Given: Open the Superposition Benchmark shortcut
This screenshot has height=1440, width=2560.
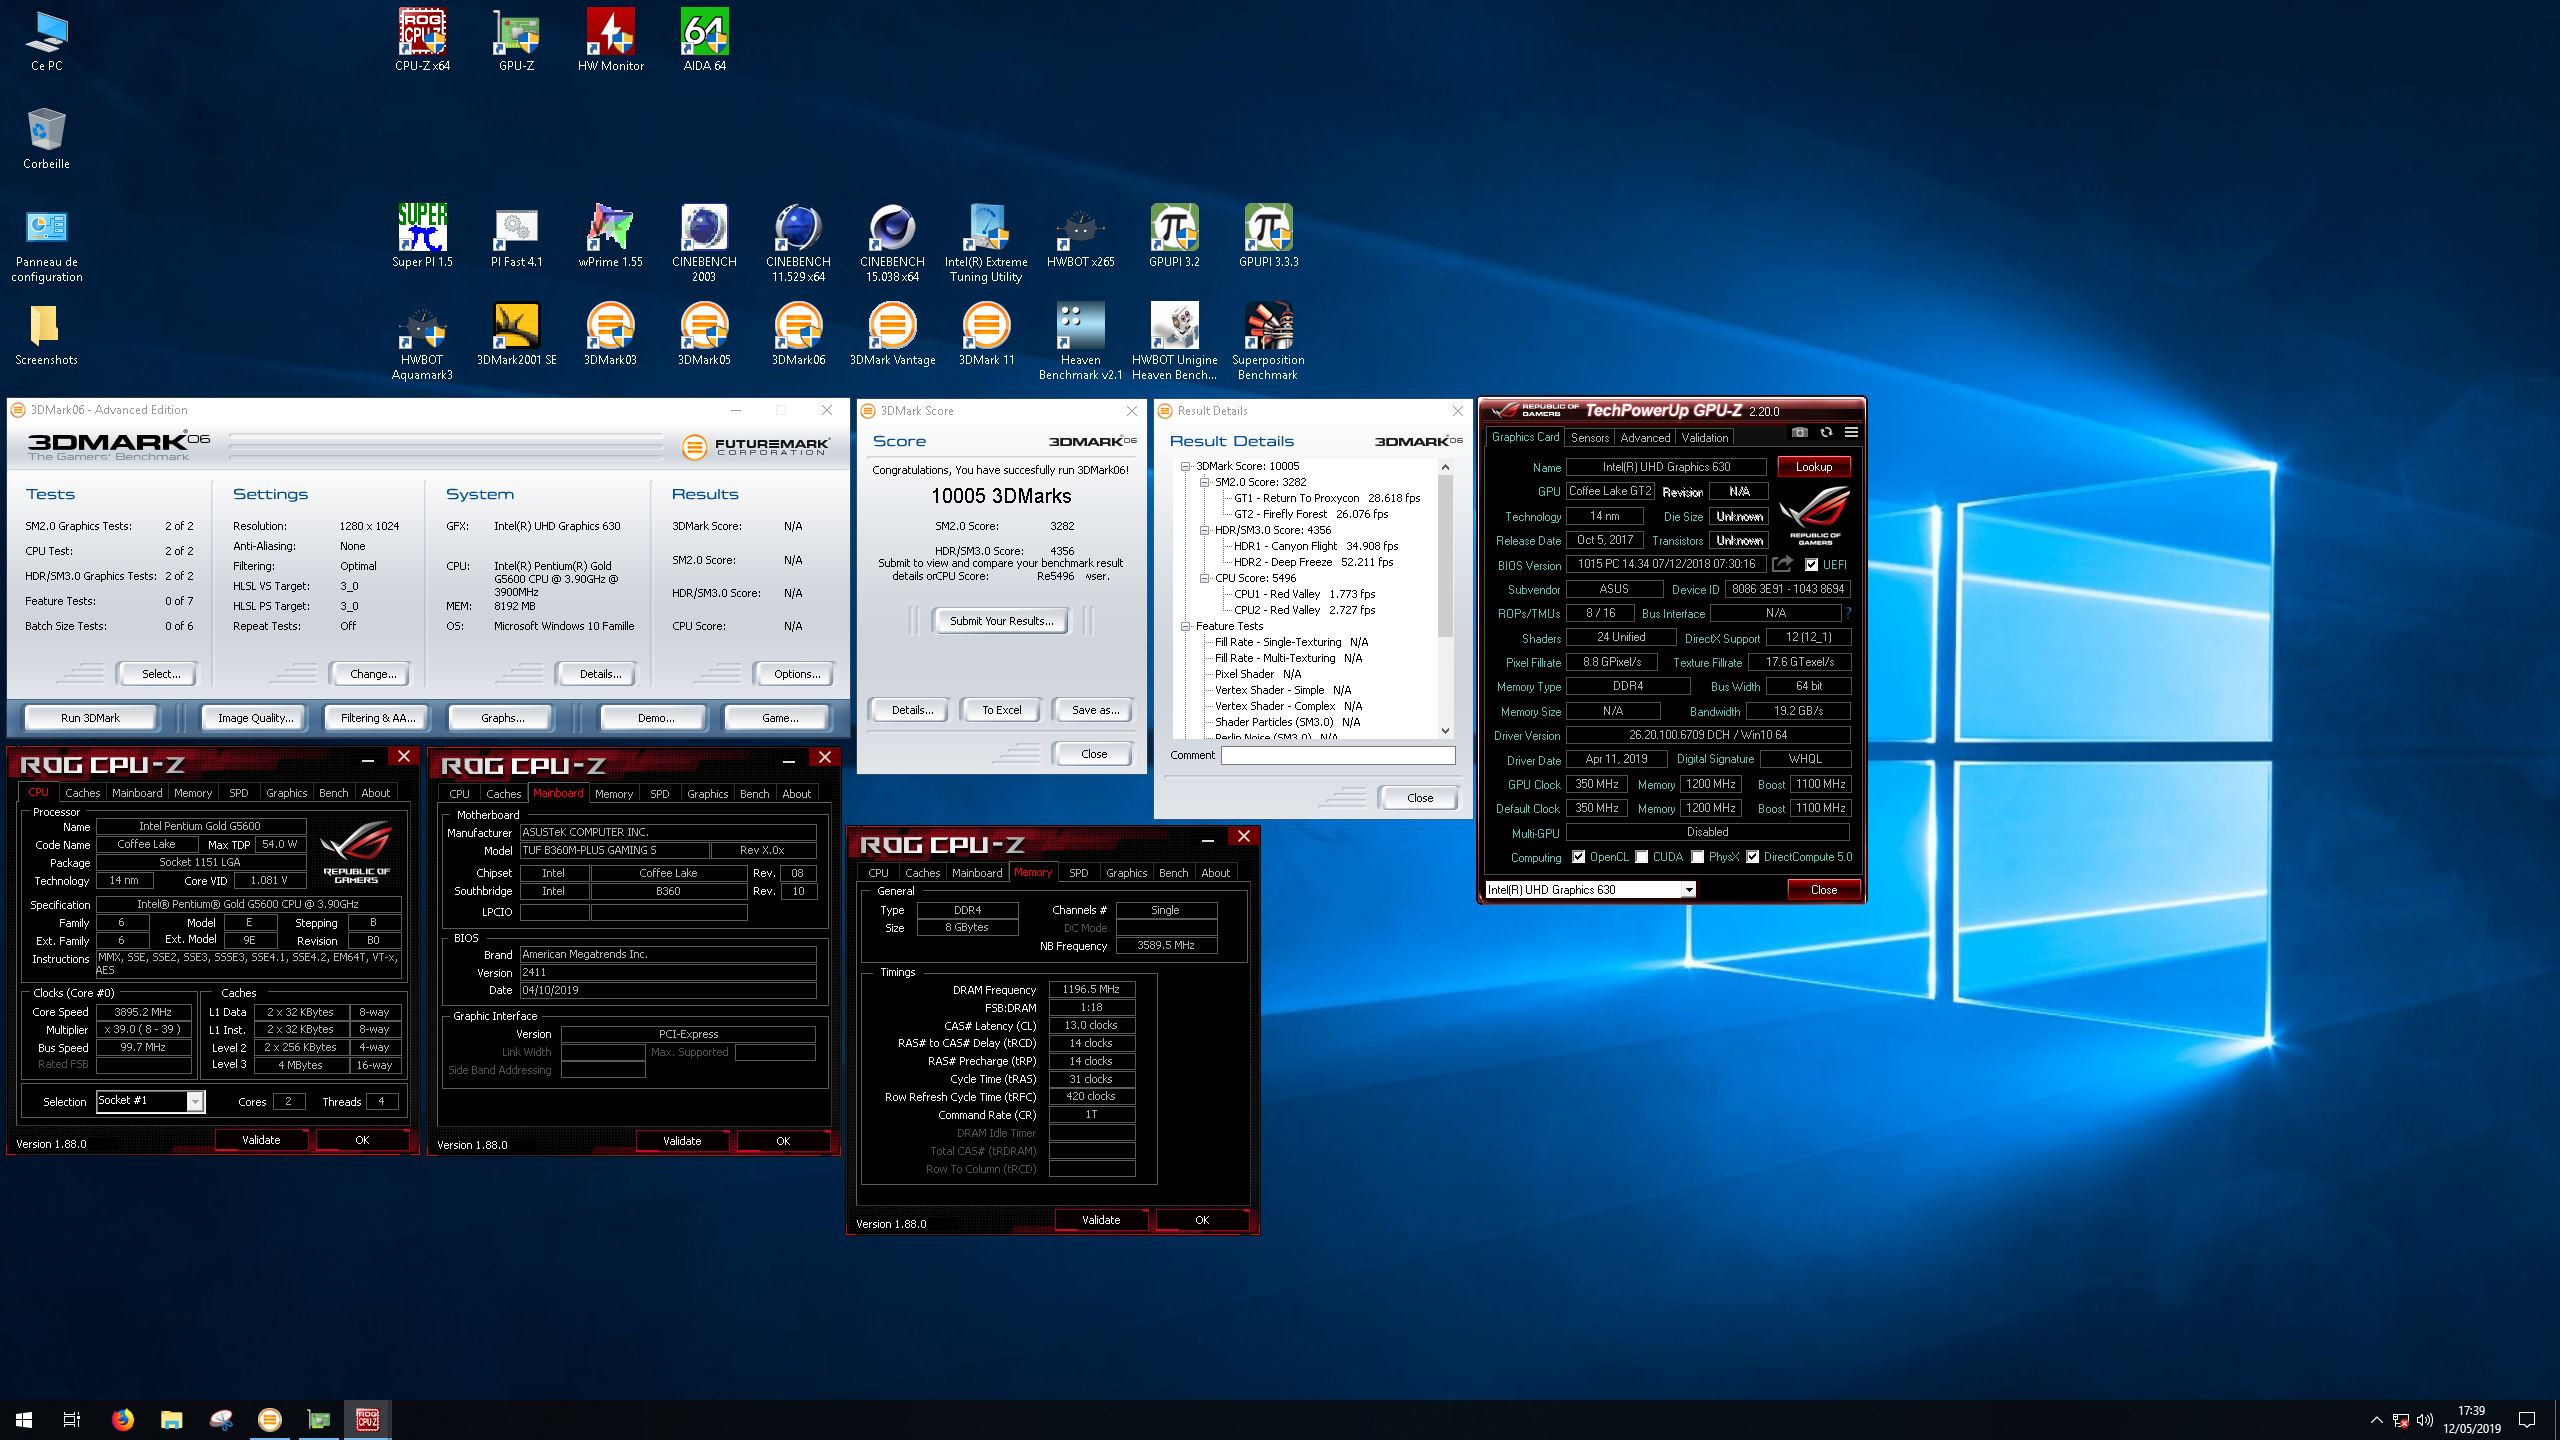Looking at the screenshot, I should (x=1268, y=341).
